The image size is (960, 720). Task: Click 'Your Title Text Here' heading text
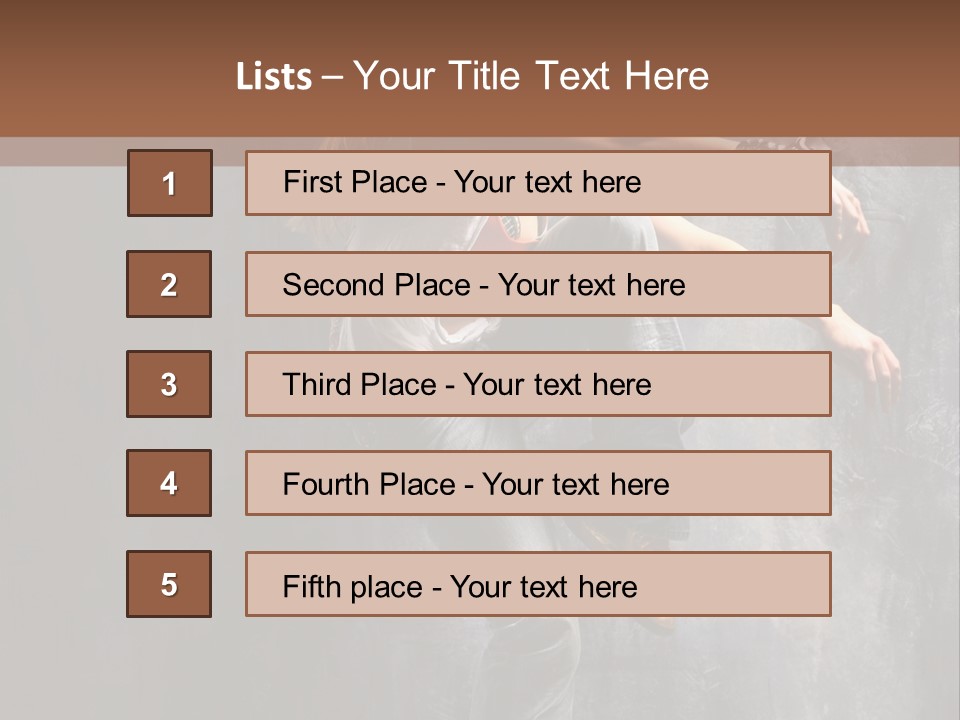531,77
